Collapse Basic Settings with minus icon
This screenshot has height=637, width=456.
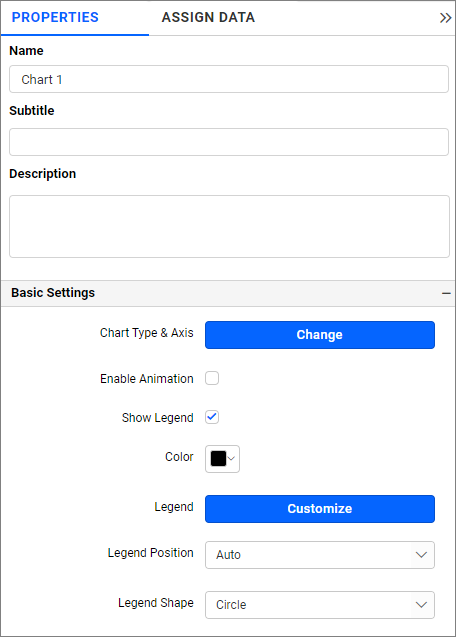point(446,293)
